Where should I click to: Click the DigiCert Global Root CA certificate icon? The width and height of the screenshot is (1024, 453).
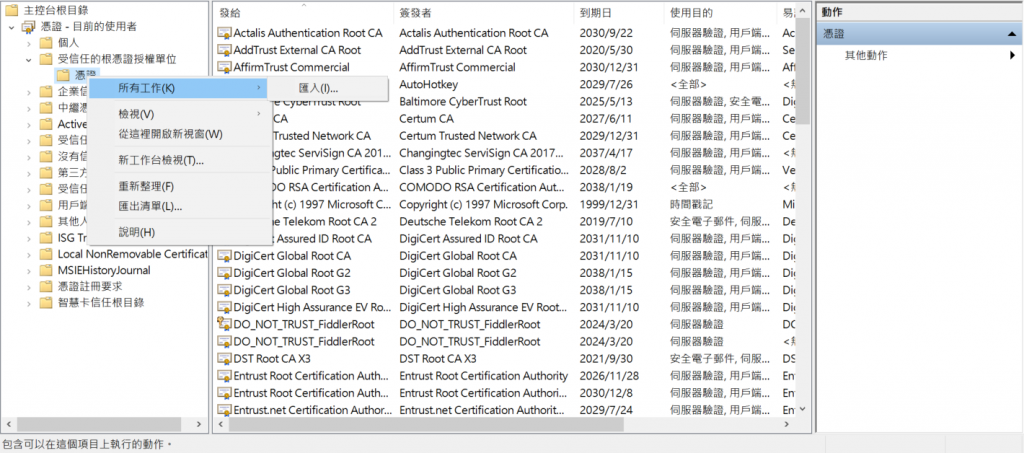pos(224,256)
